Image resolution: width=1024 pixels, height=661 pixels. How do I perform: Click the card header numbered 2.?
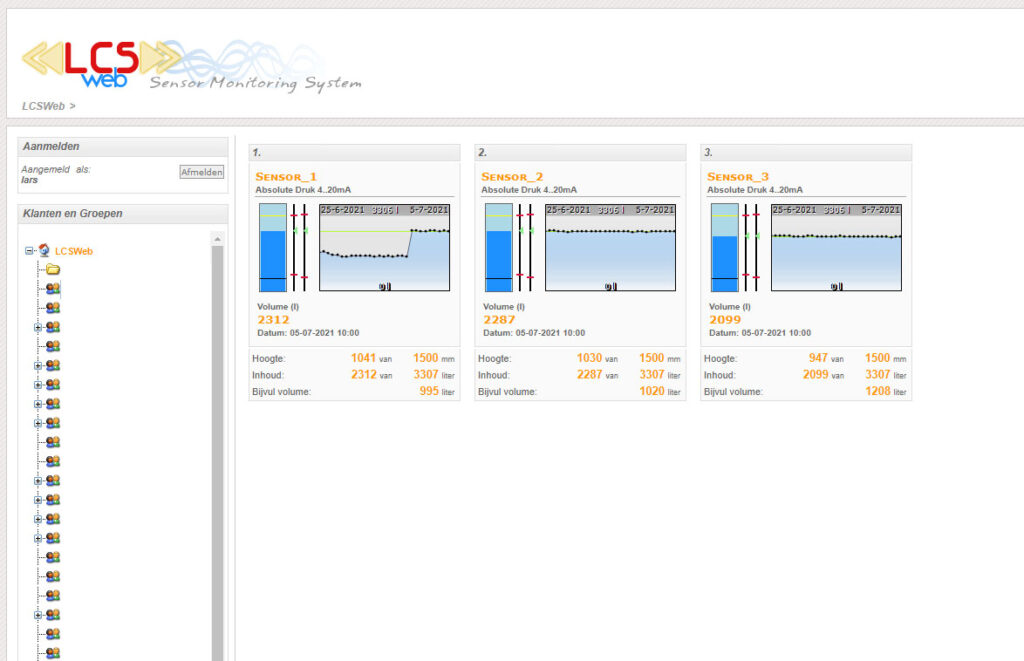(581, 152)
